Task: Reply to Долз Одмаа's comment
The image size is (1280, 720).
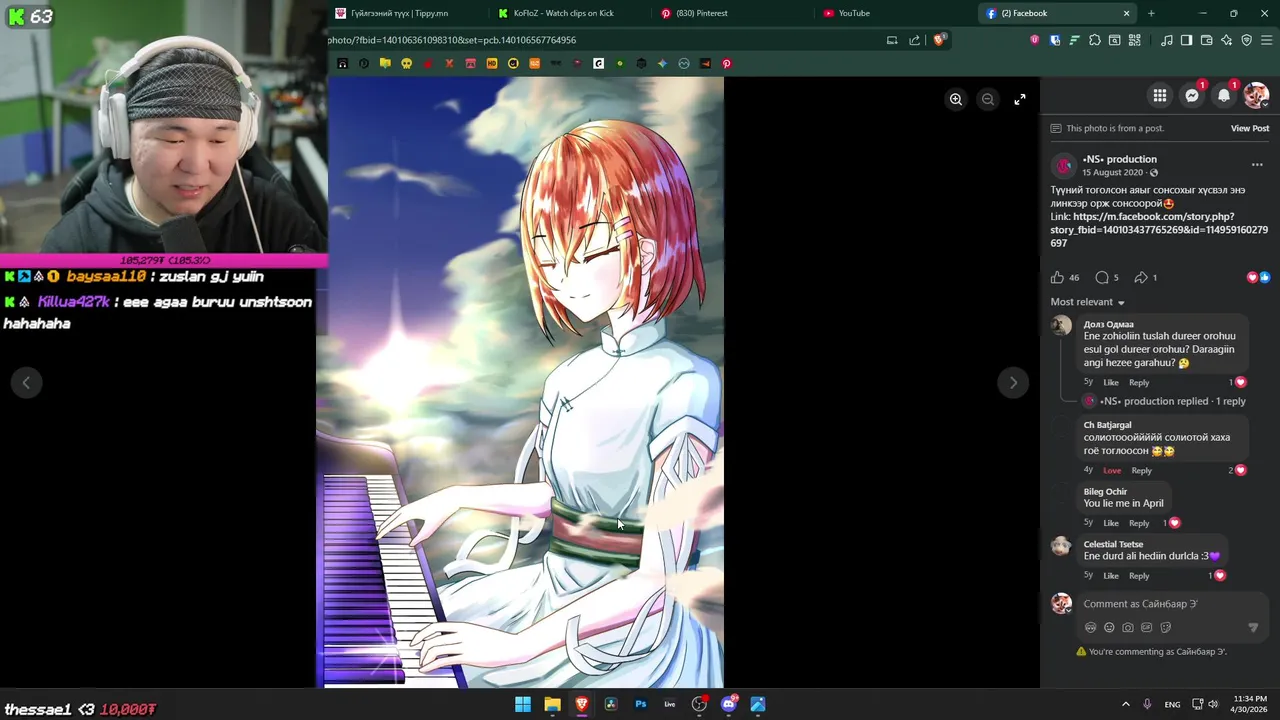Action: pos(1139,382)
